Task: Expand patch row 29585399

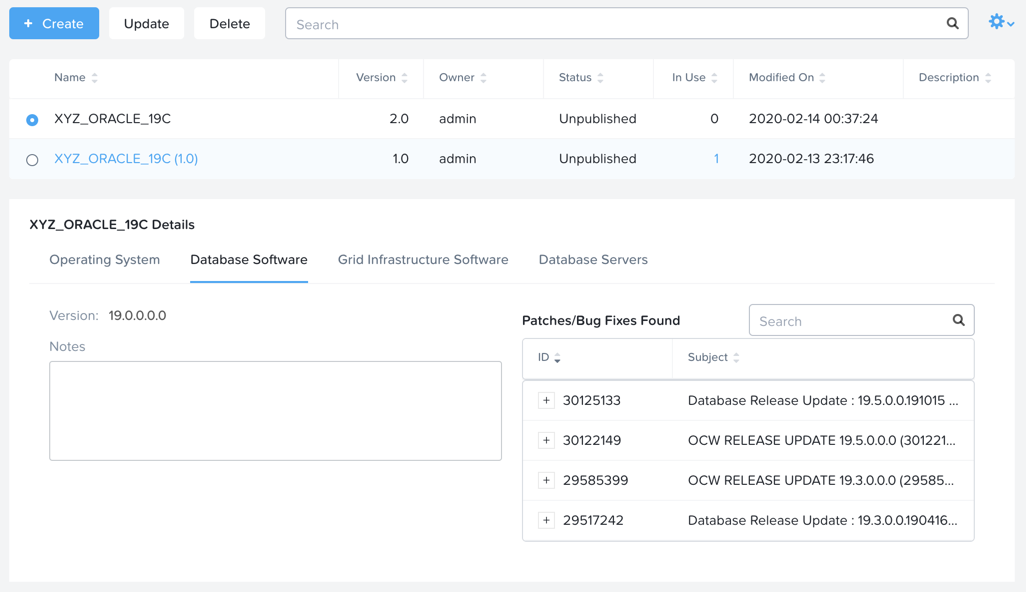Action: tap(546, 480)
